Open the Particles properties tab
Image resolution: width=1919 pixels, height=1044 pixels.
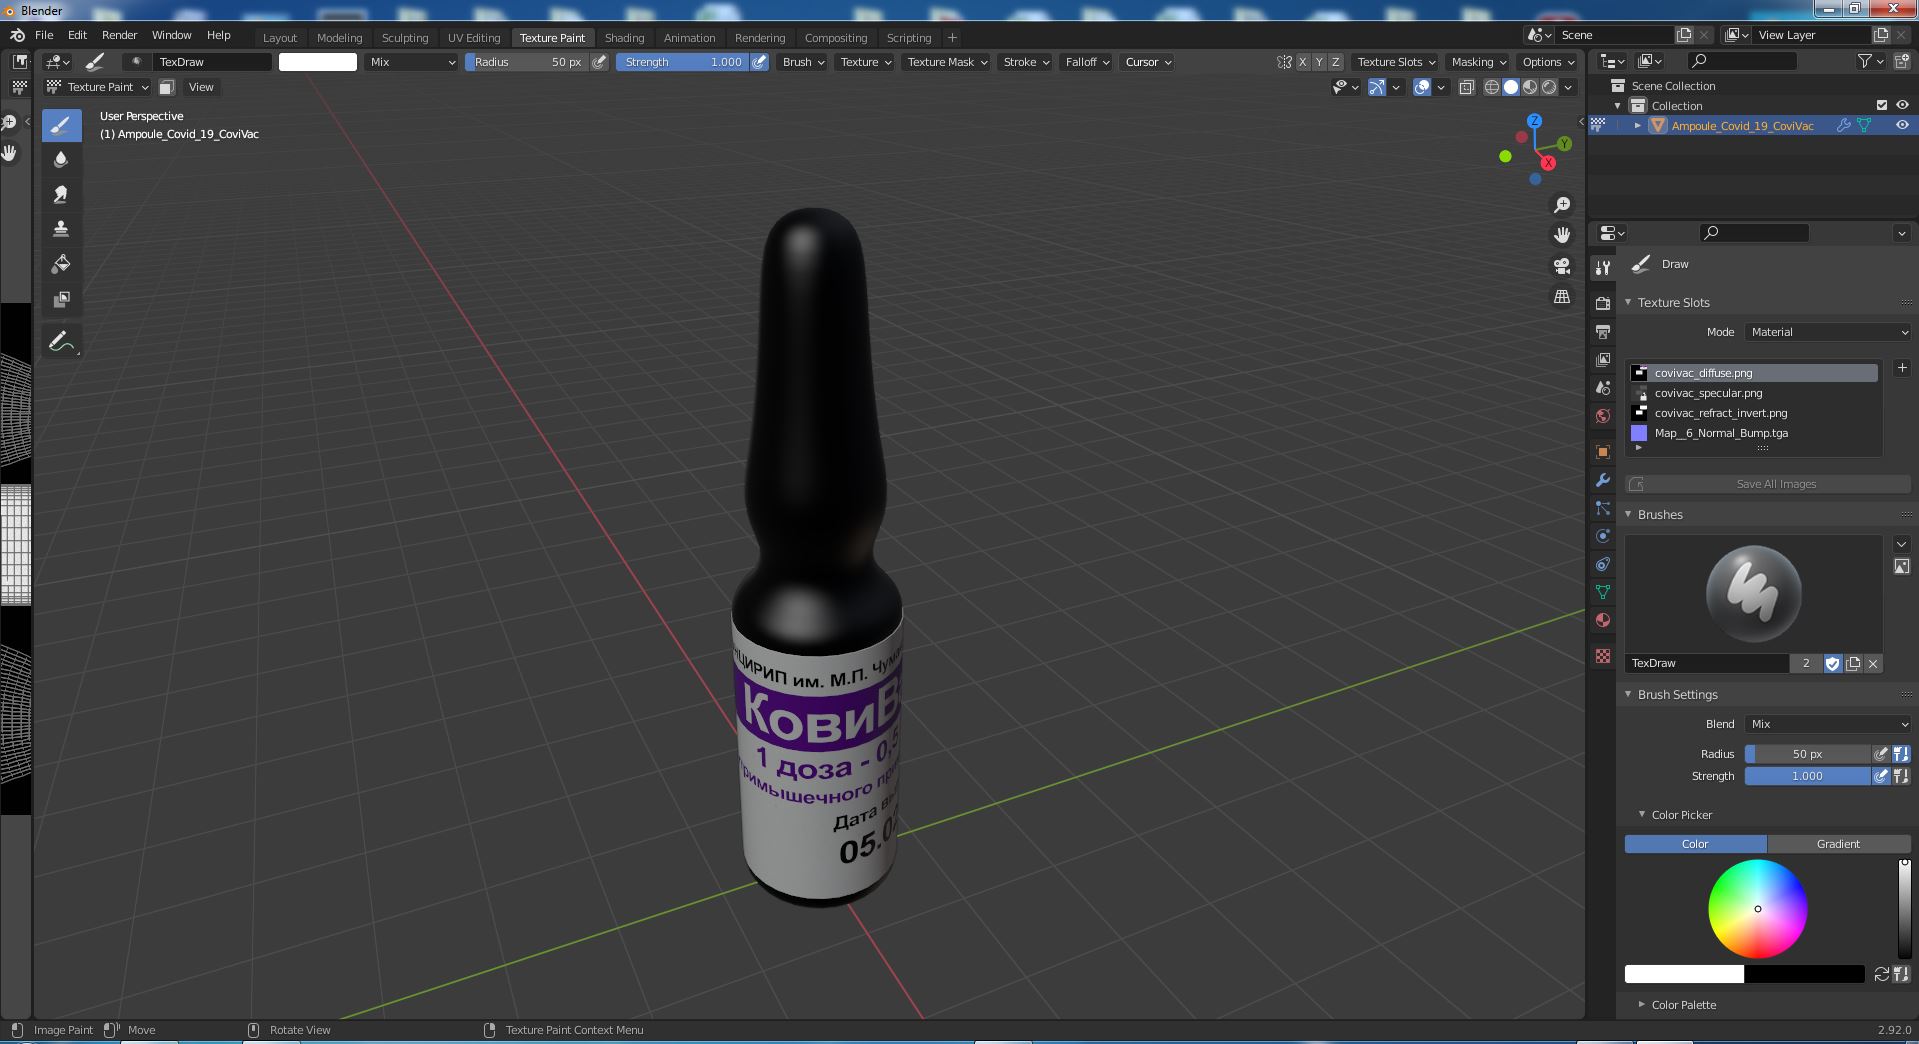(x=1603, y=508)
